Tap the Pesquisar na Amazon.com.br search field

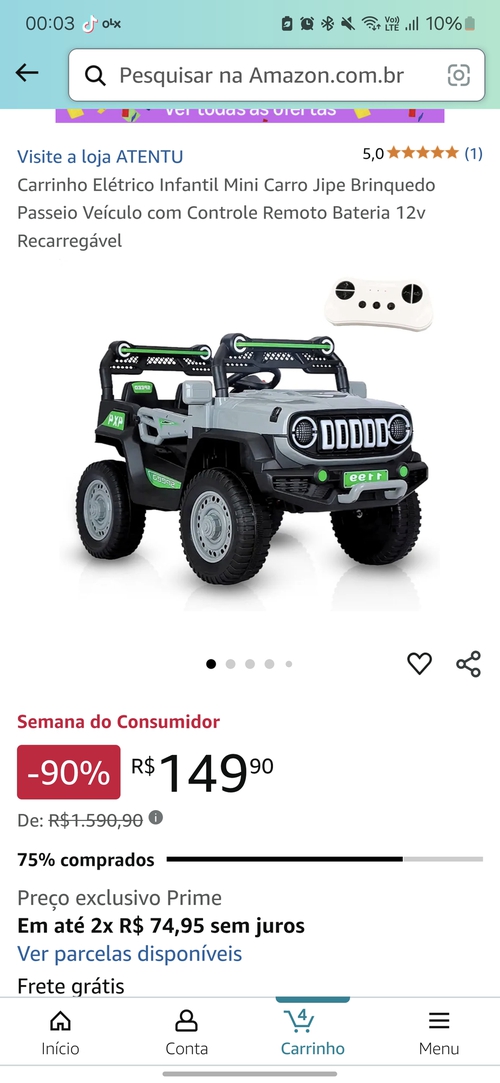[x=276, y=75]
